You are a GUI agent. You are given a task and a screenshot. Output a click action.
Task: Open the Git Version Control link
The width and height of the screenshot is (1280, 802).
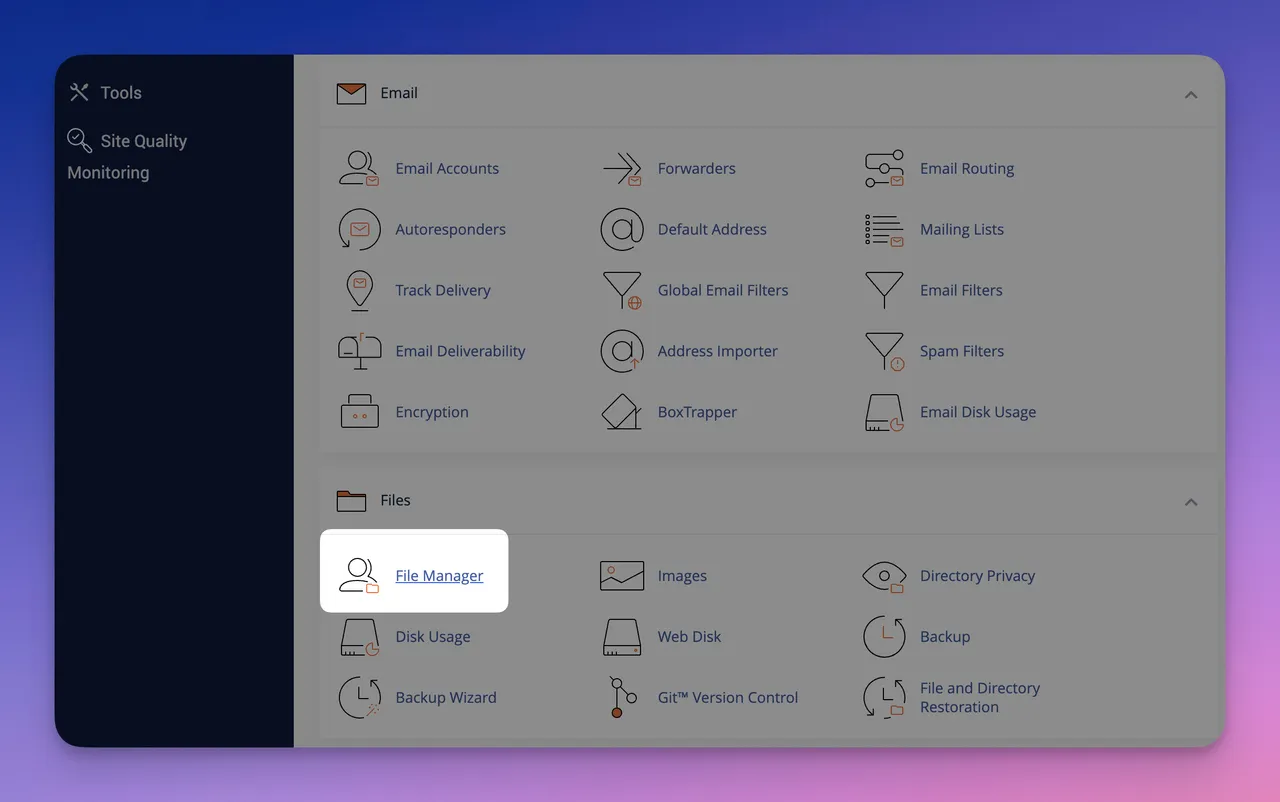pos(728,698)
